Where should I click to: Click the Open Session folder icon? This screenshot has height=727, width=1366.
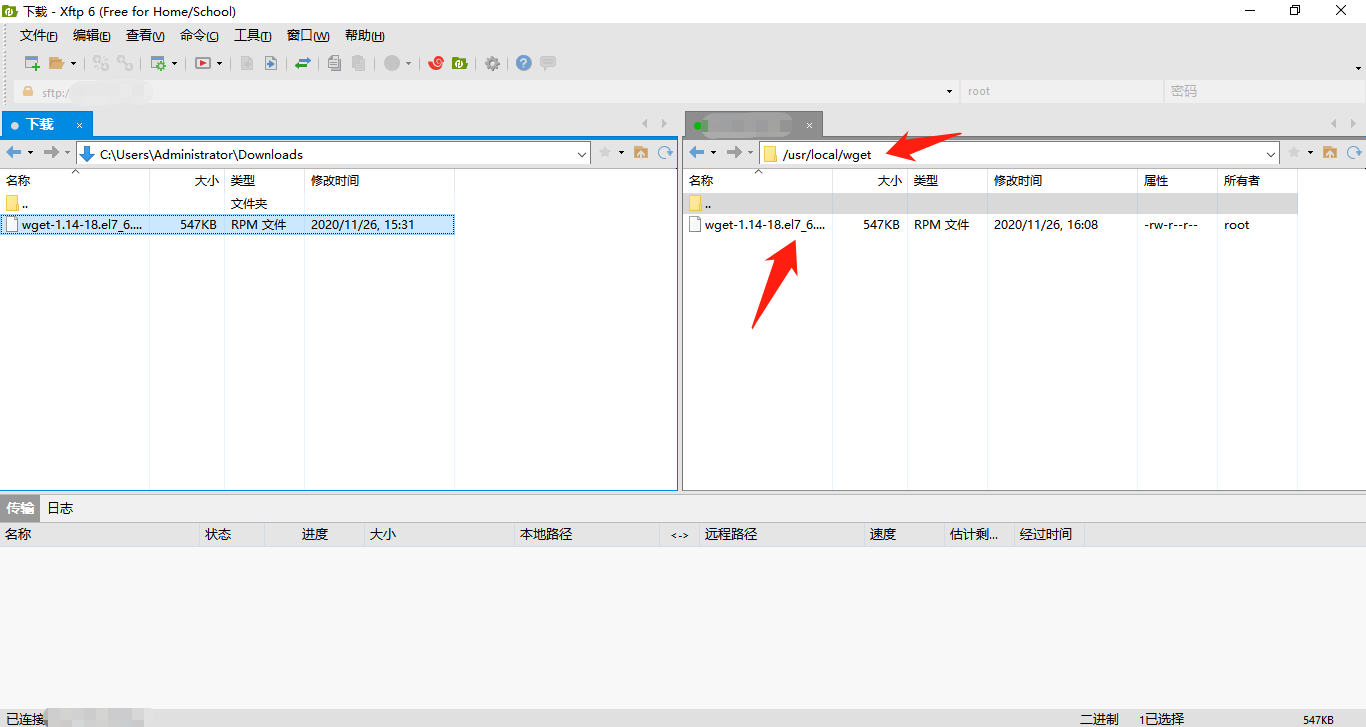click(56, 63)
